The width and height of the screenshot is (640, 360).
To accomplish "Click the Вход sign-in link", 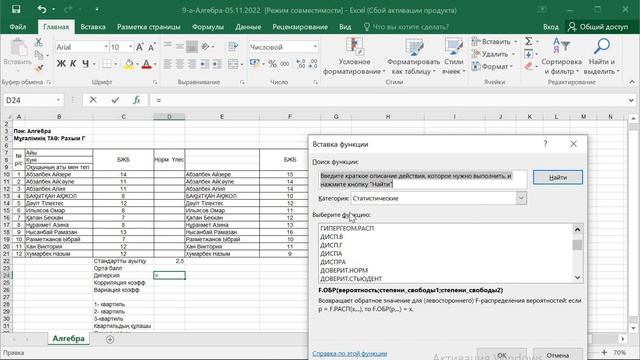I will (551, 27).
